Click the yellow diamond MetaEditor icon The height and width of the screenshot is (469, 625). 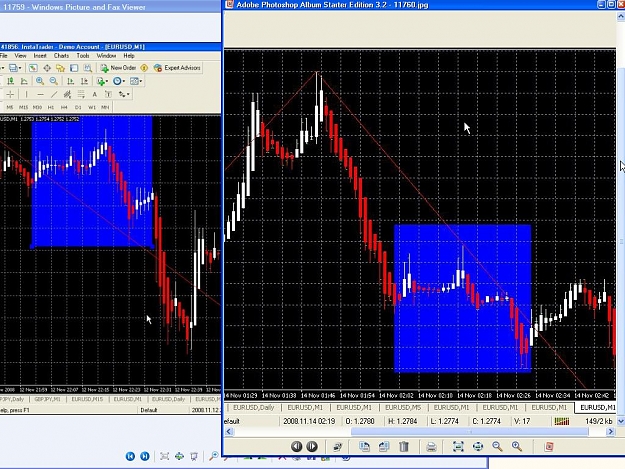144,68
